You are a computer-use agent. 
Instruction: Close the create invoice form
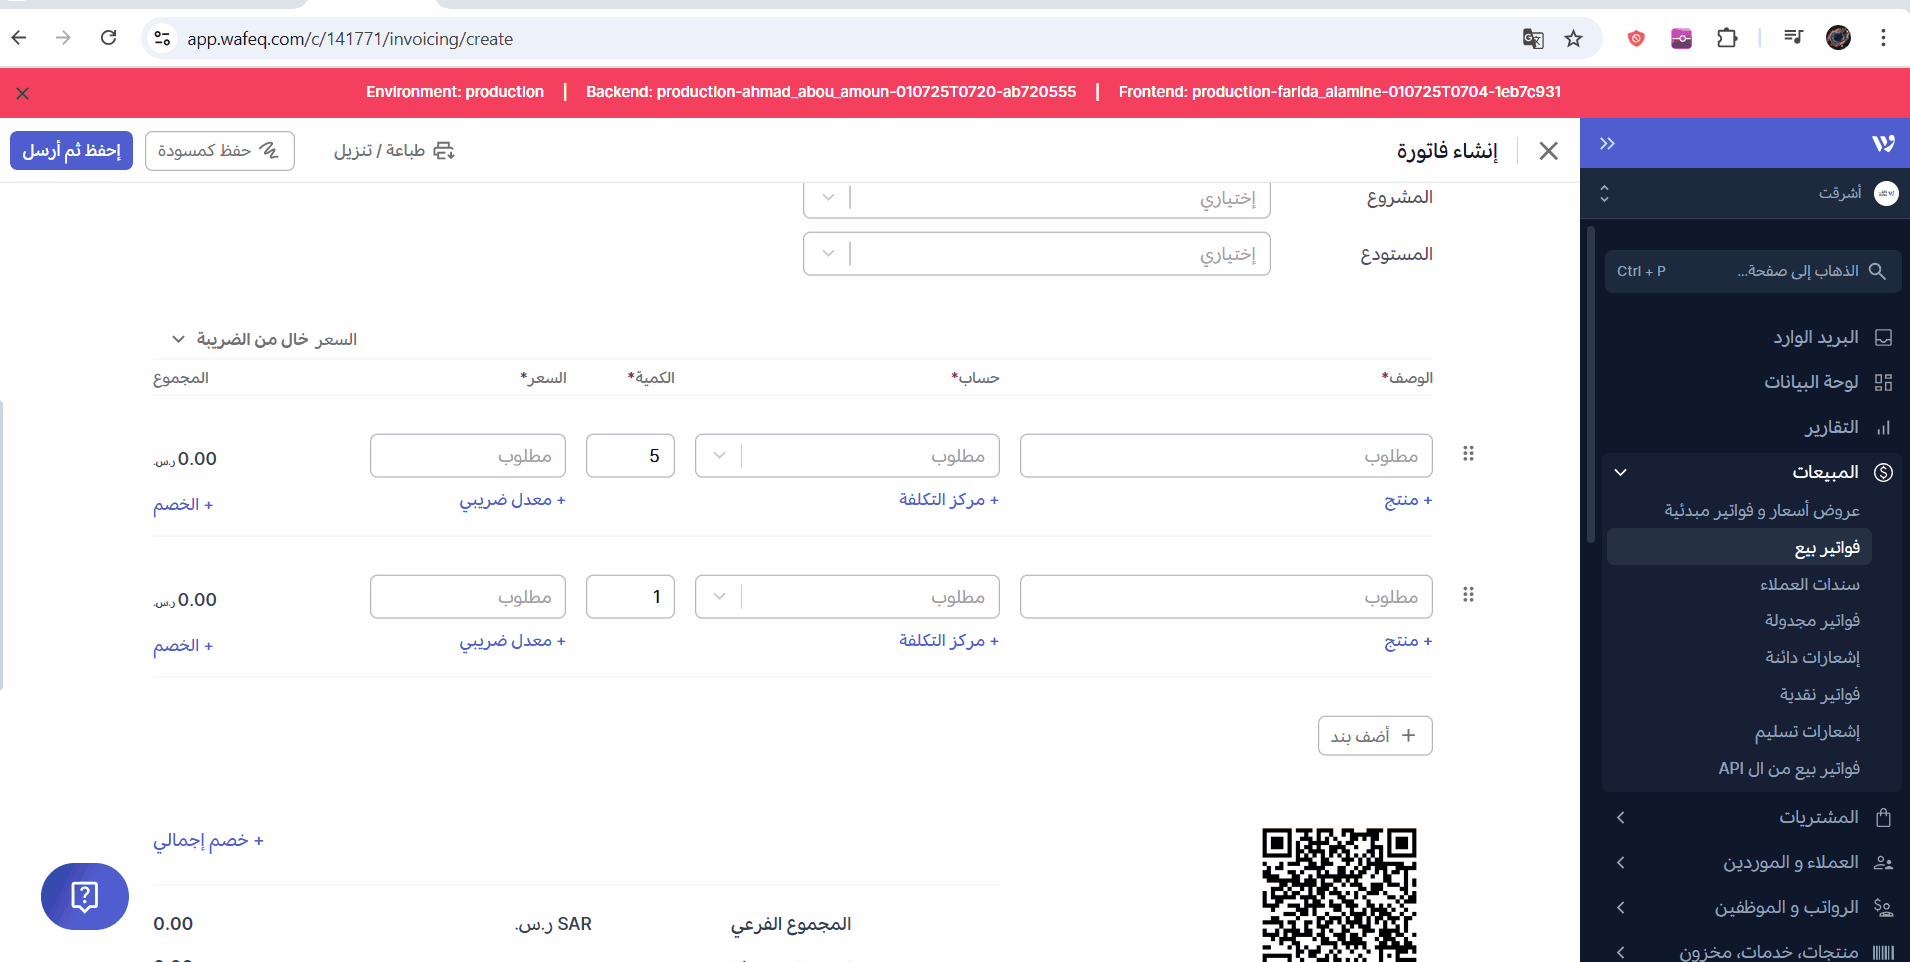pyautogui.click(x=1548, y=151)
